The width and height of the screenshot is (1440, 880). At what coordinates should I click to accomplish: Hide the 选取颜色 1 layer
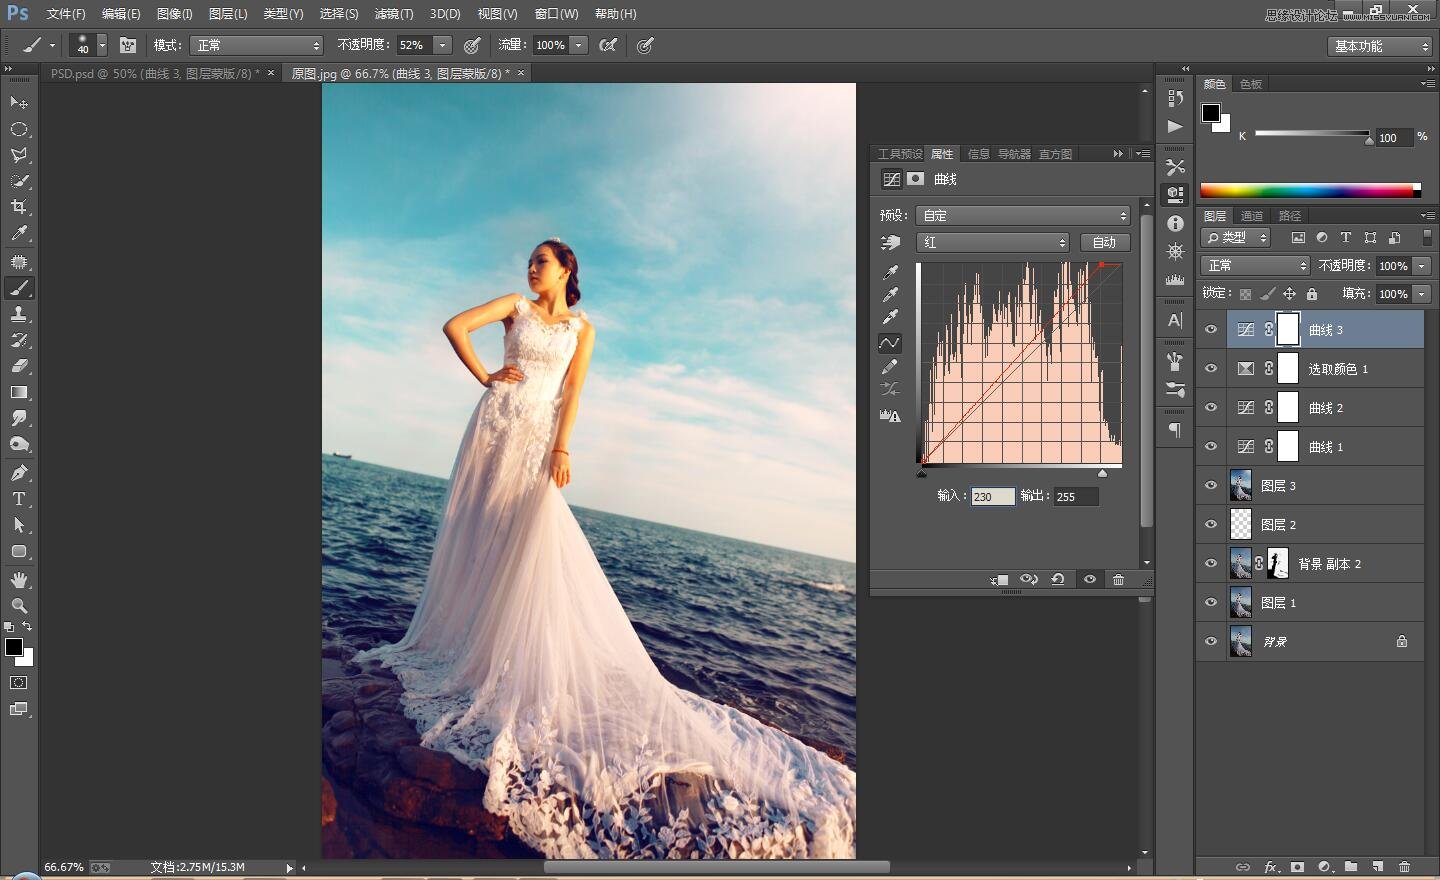(1211, 369)
